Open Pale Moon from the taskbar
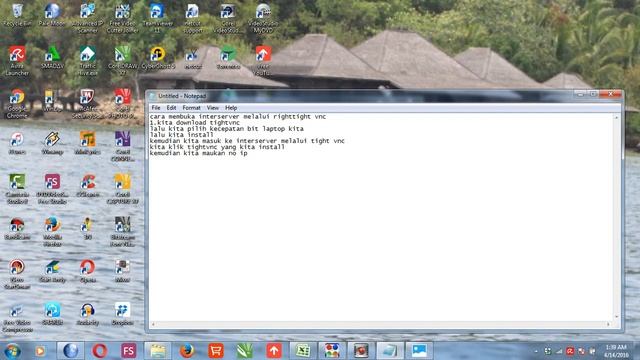The image size is (640, 360). point(71,351)
